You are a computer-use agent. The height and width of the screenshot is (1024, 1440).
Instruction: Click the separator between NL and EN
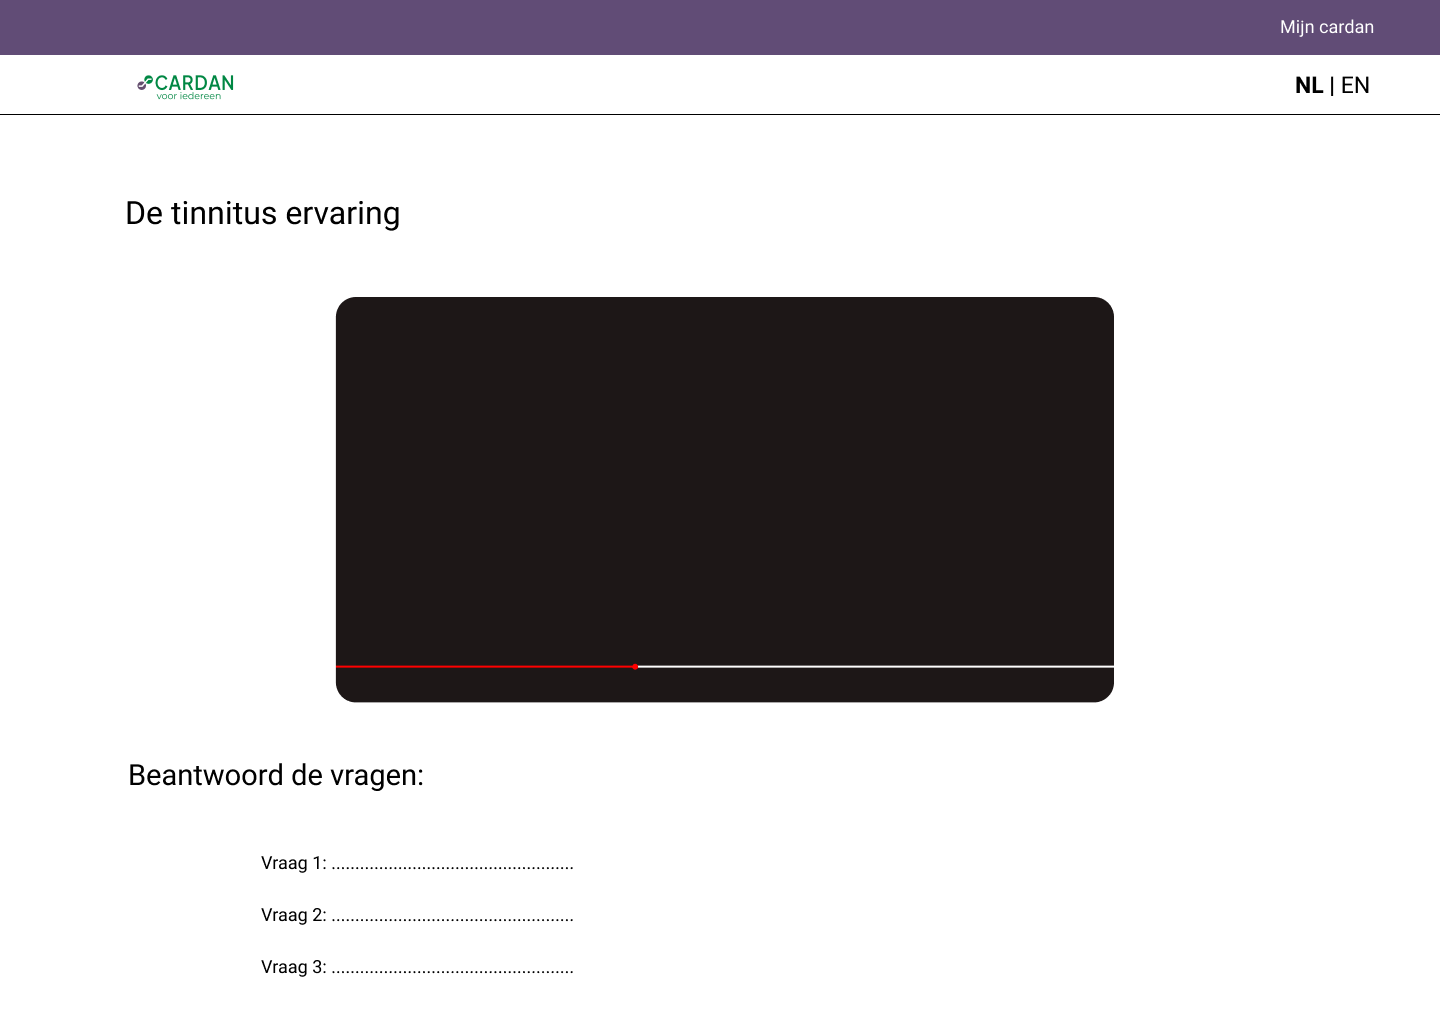(1332, 85)
